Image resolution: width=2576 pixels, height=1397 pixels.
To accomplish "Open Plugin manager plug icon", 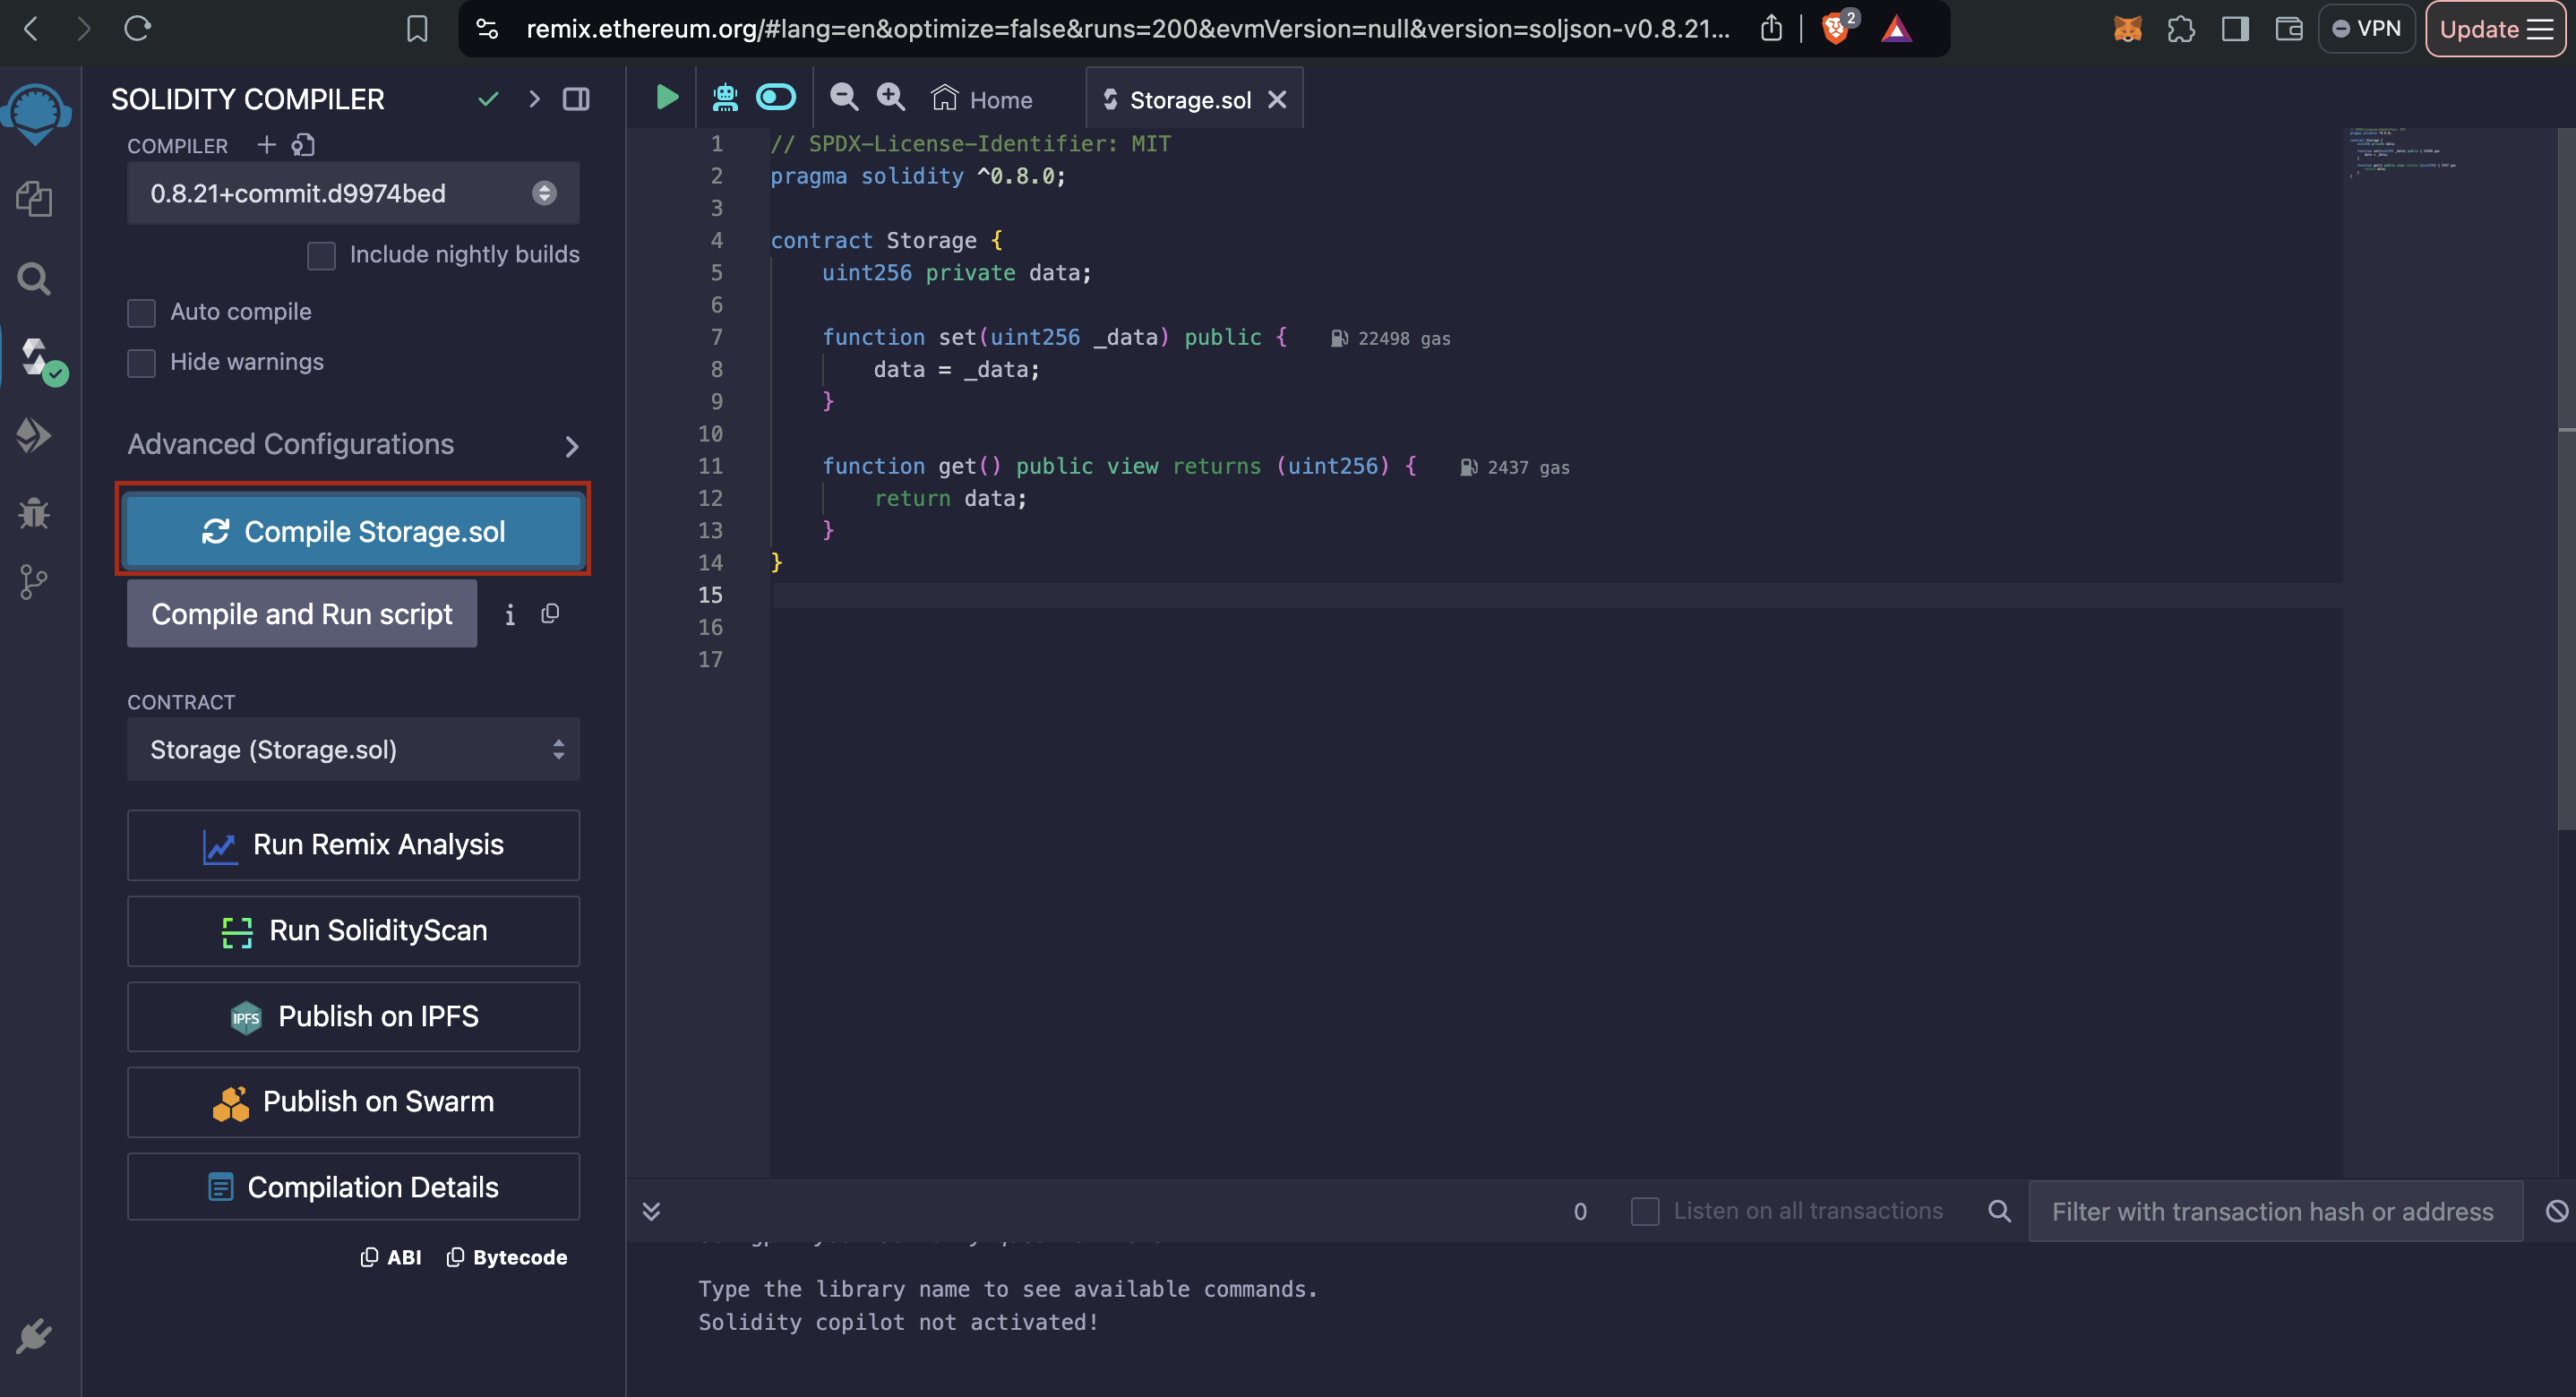I will (x=34, y=1336).
